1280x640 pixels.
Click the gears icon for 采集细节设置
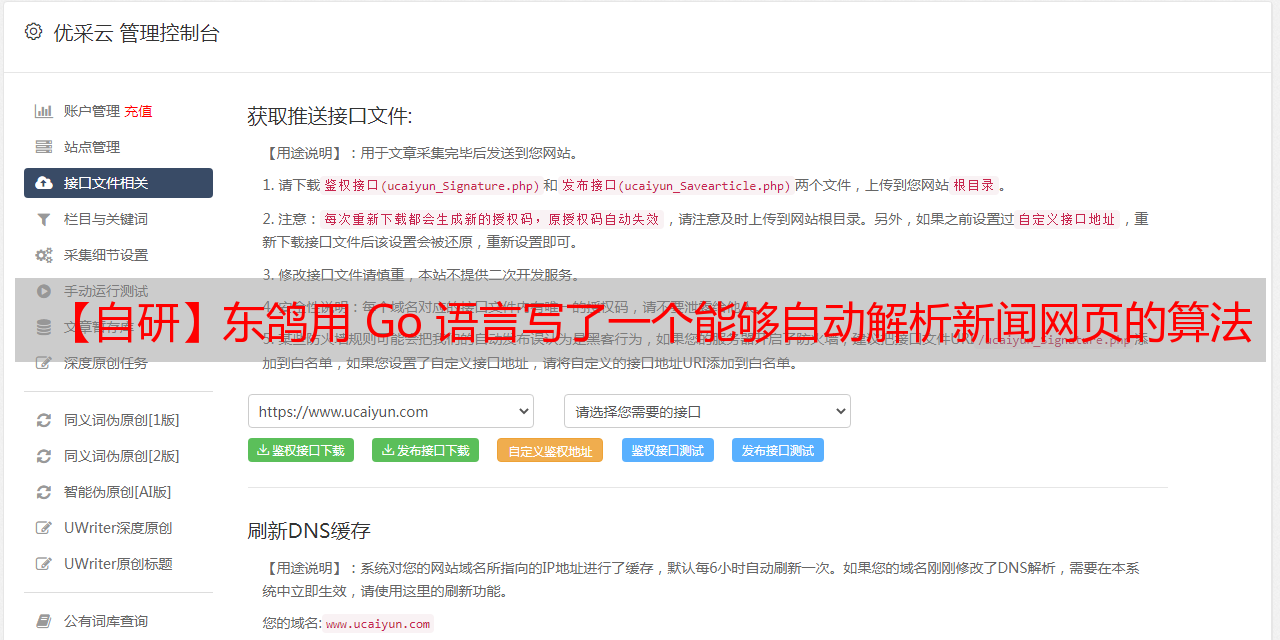pyautogui.click(x=44, y=255)
